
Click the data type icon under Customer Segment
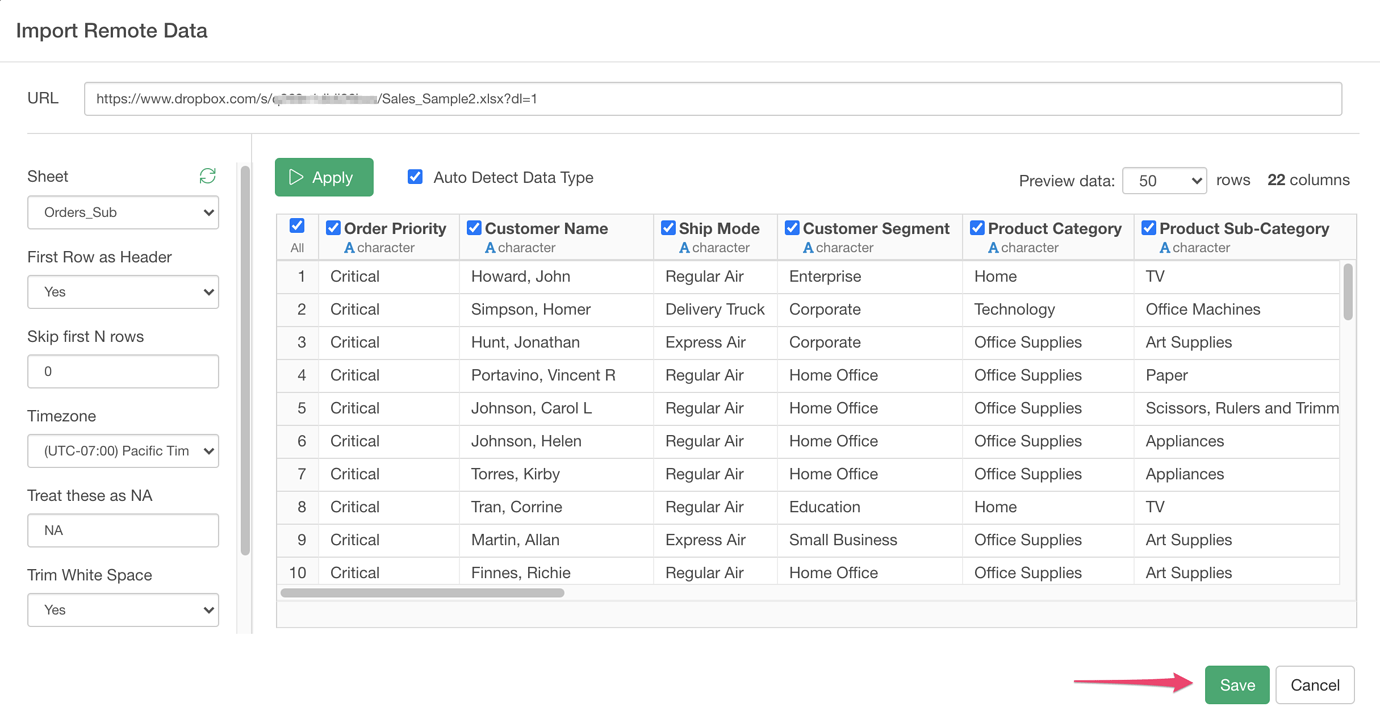[x=808, y=248]
